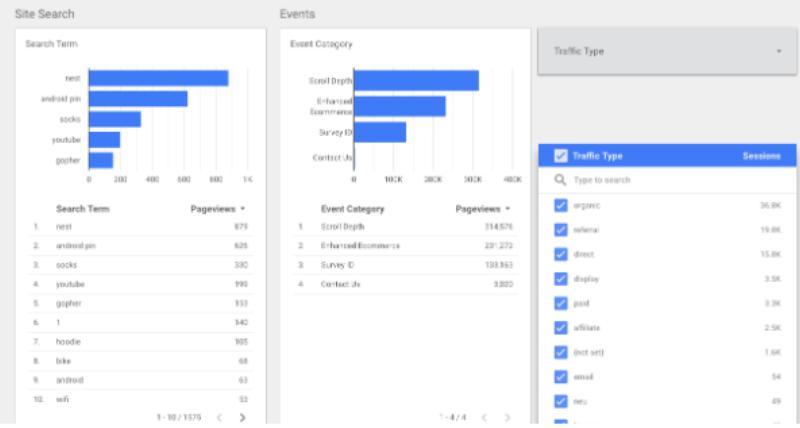Click the socks bar in Search Term chart
Image resolution: width=800 pixels, height=428 pixels.
[x=115, y=119]
